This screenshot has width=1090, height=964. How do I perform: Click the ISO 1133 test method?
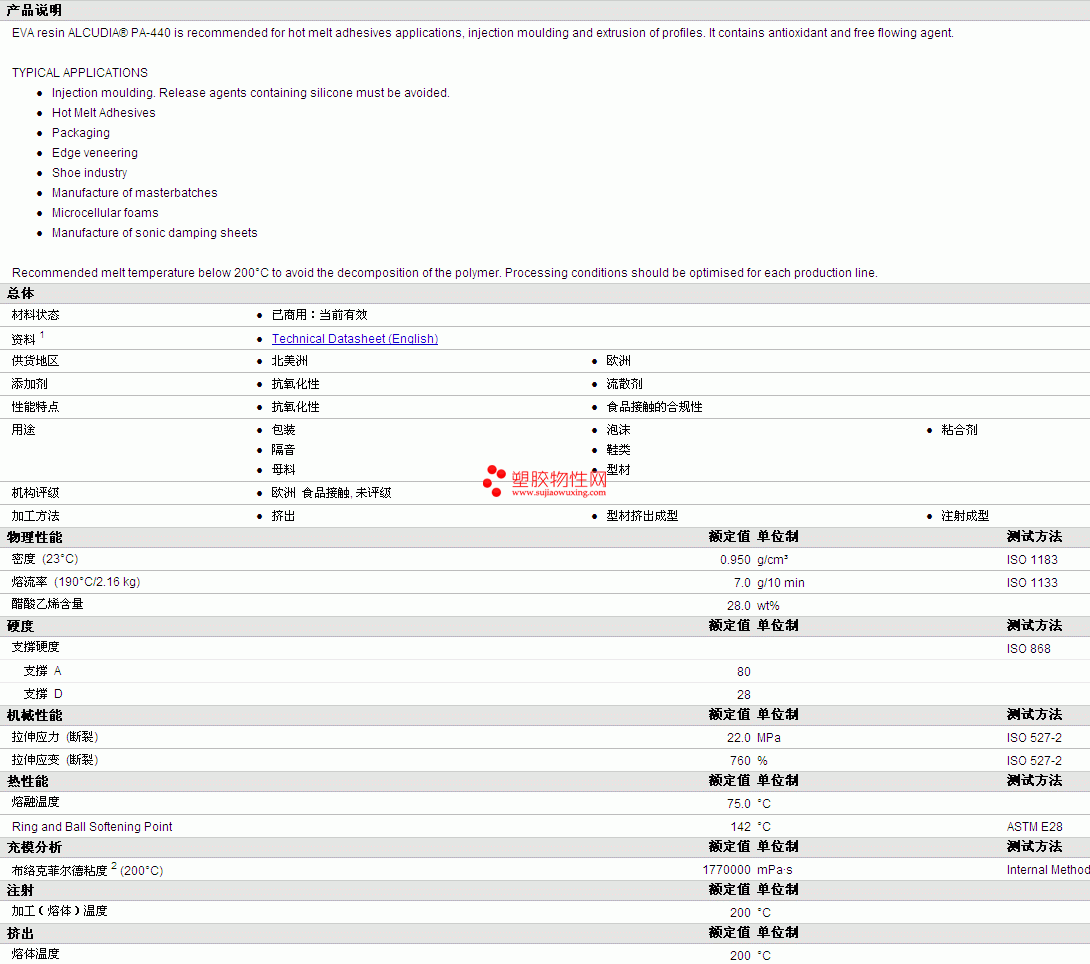1032,582
